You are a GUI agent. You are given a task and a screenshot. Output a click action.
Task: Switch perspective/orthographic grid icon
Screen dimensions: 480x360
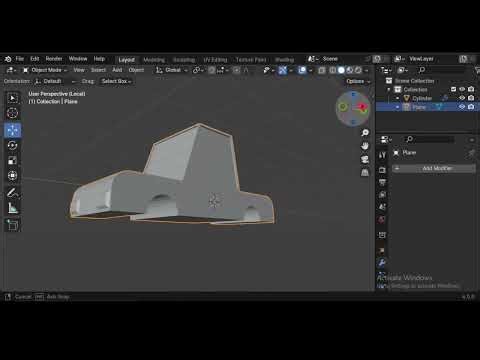pos(365,173)
